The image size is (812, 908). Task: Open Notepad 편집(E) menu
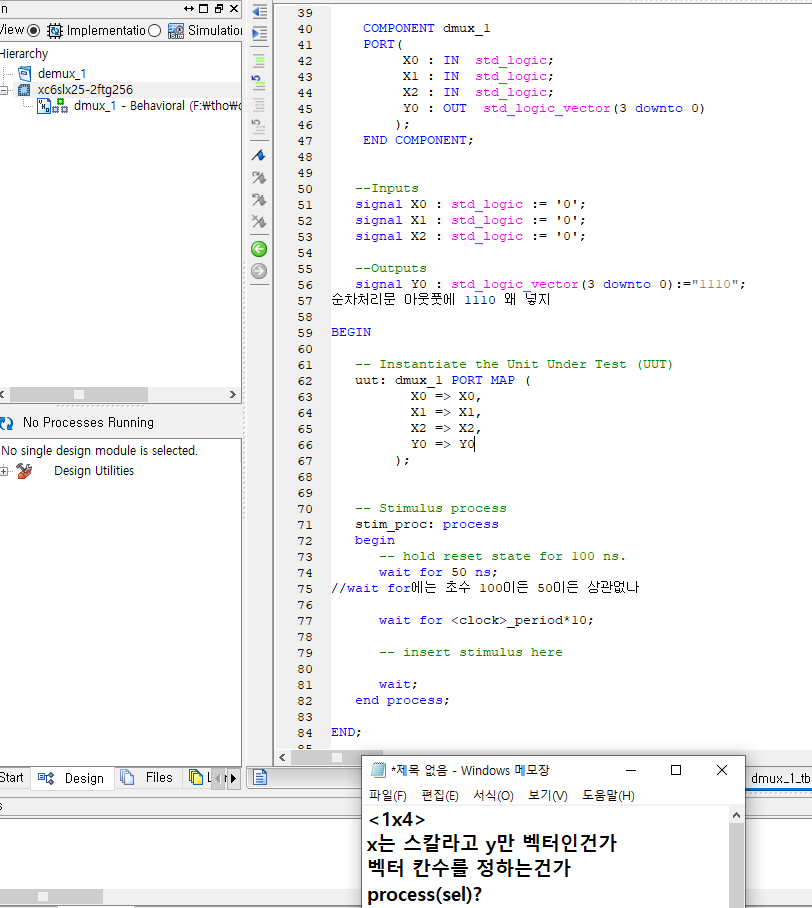[440, 796]
